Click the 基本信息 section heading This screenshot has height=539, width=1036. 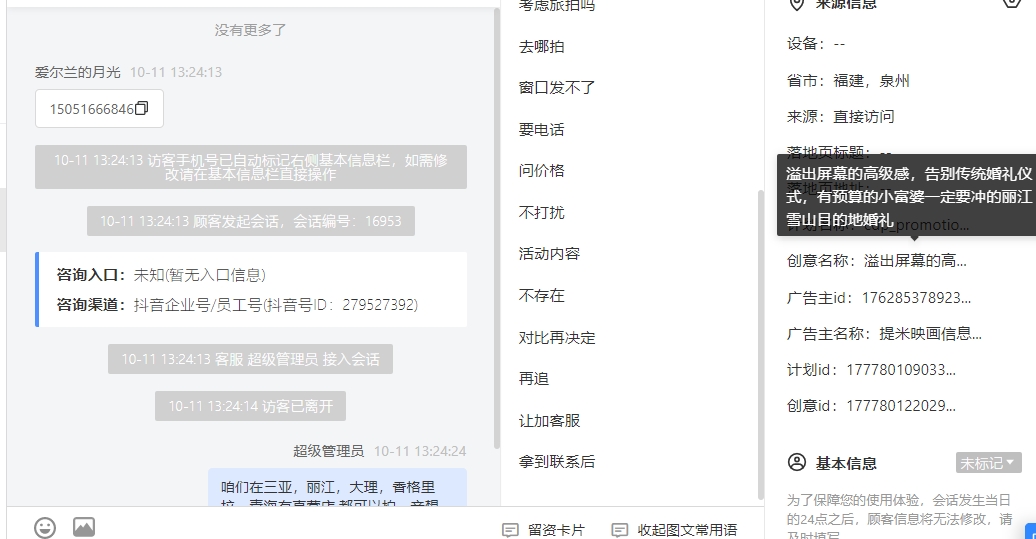(846, 463)
